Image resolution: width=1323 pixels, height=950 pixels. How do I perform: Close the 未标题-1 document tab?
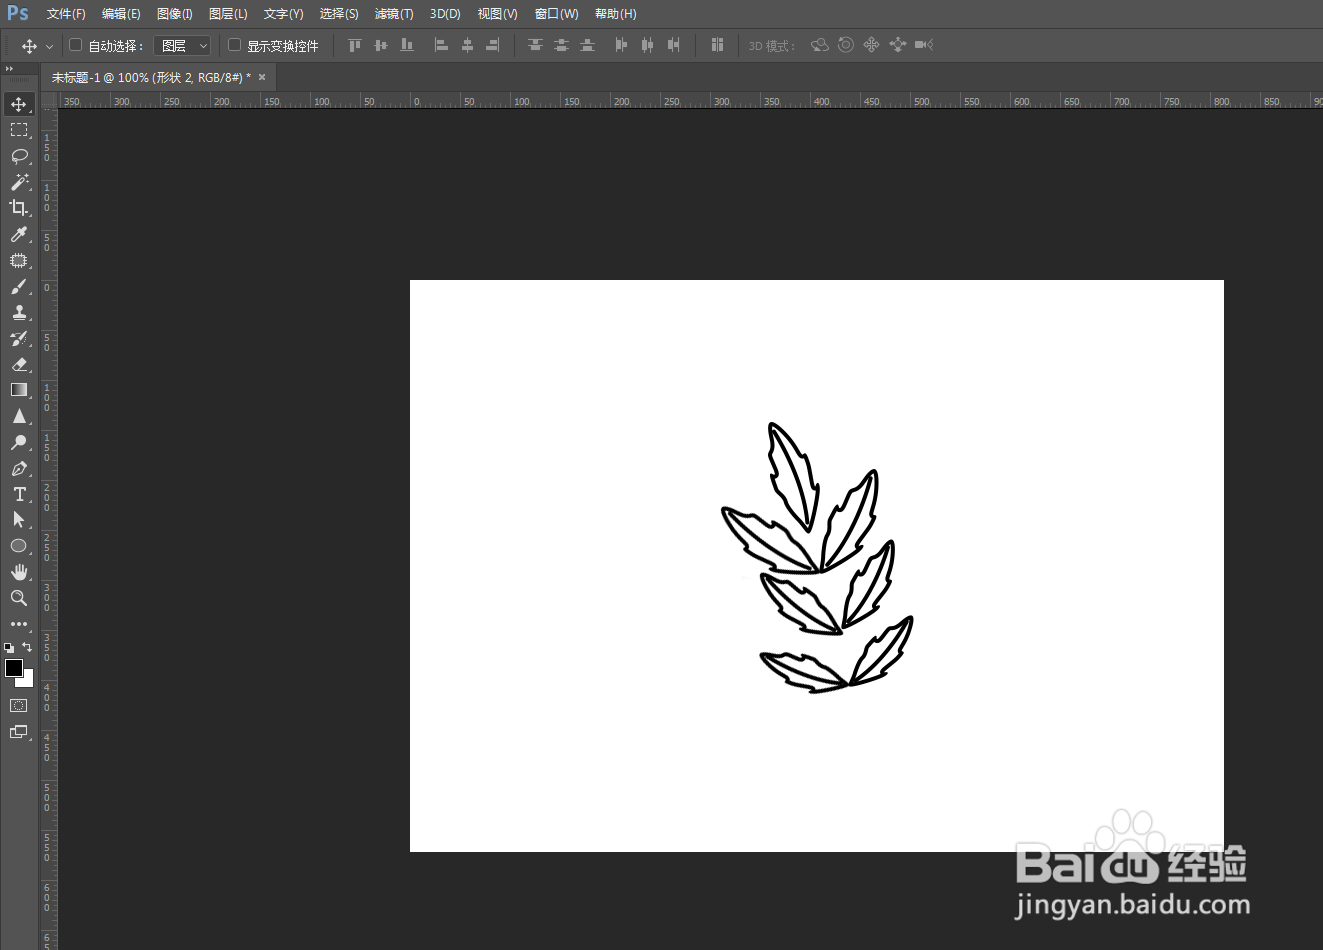pyautogui.click(x=262, y=77)
